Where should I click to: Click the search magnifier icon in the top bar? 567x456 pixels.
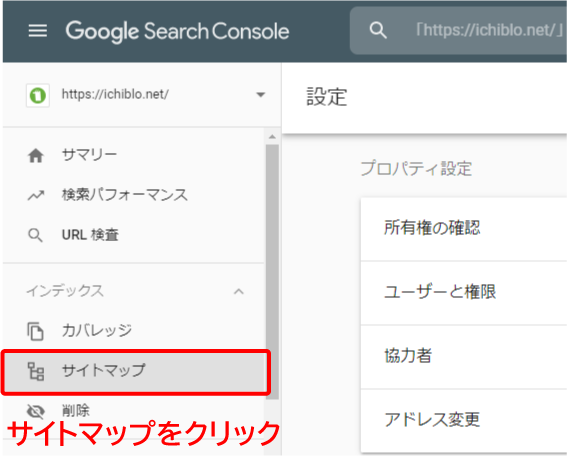378,30
